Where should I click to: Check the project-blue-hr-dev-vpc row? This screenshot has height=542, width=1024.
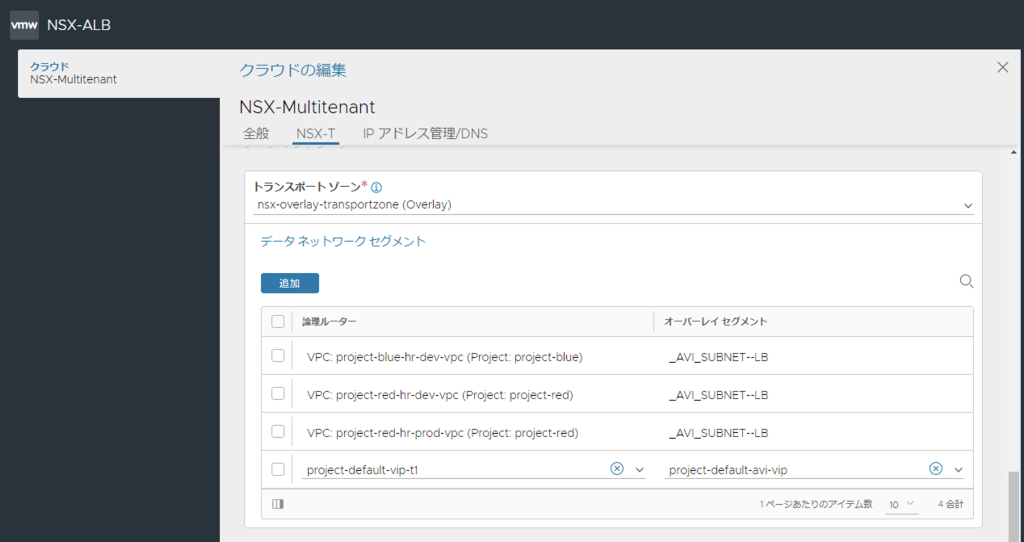[278, 356]
